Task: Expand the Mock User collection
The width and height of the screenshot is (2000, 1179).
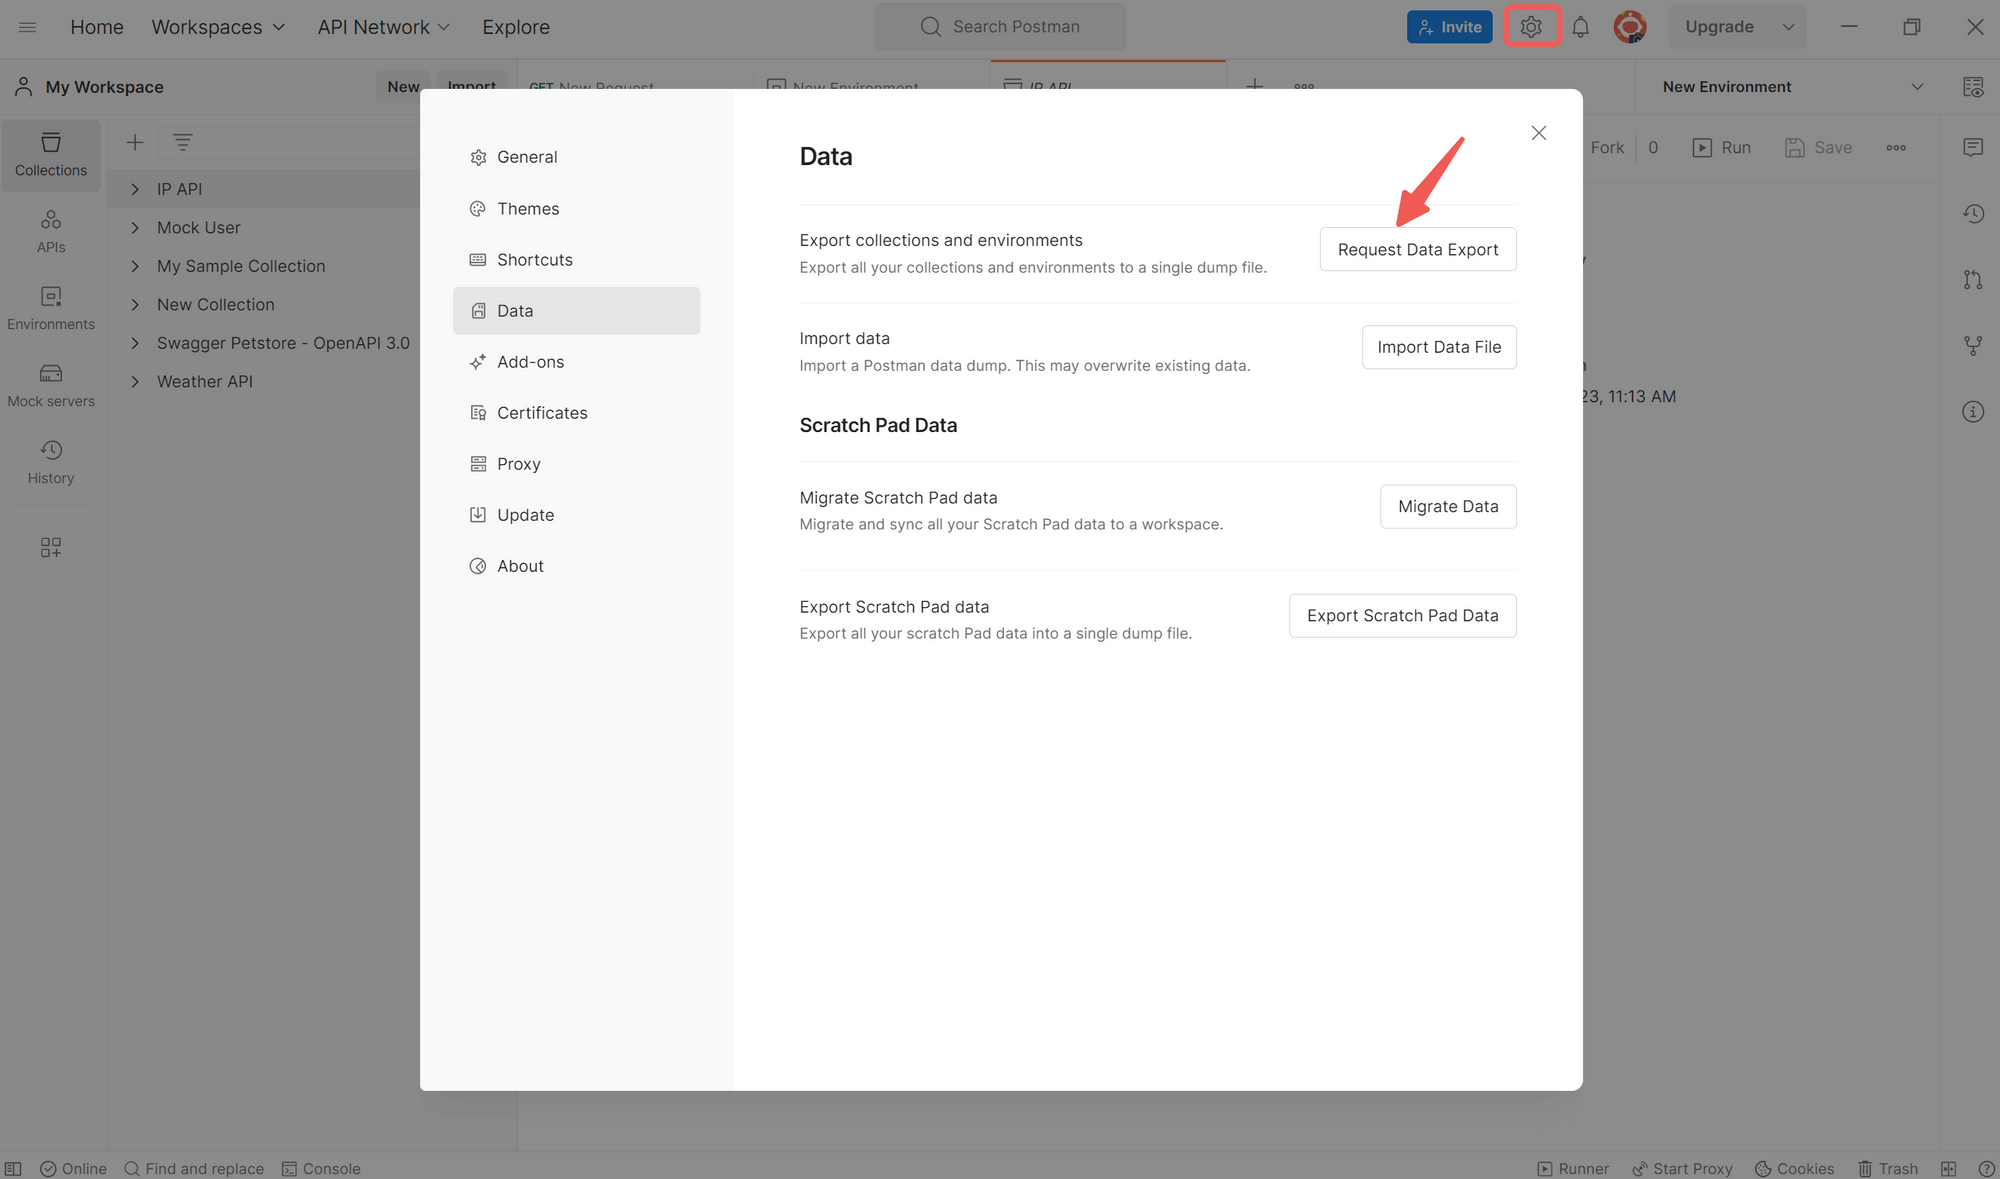Action: (x=135, y=228)
